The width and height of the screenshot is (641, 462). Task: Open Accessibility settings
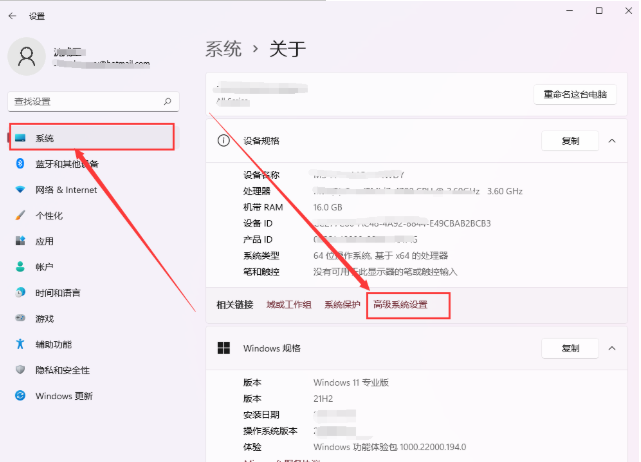click(x=53, y=344)
